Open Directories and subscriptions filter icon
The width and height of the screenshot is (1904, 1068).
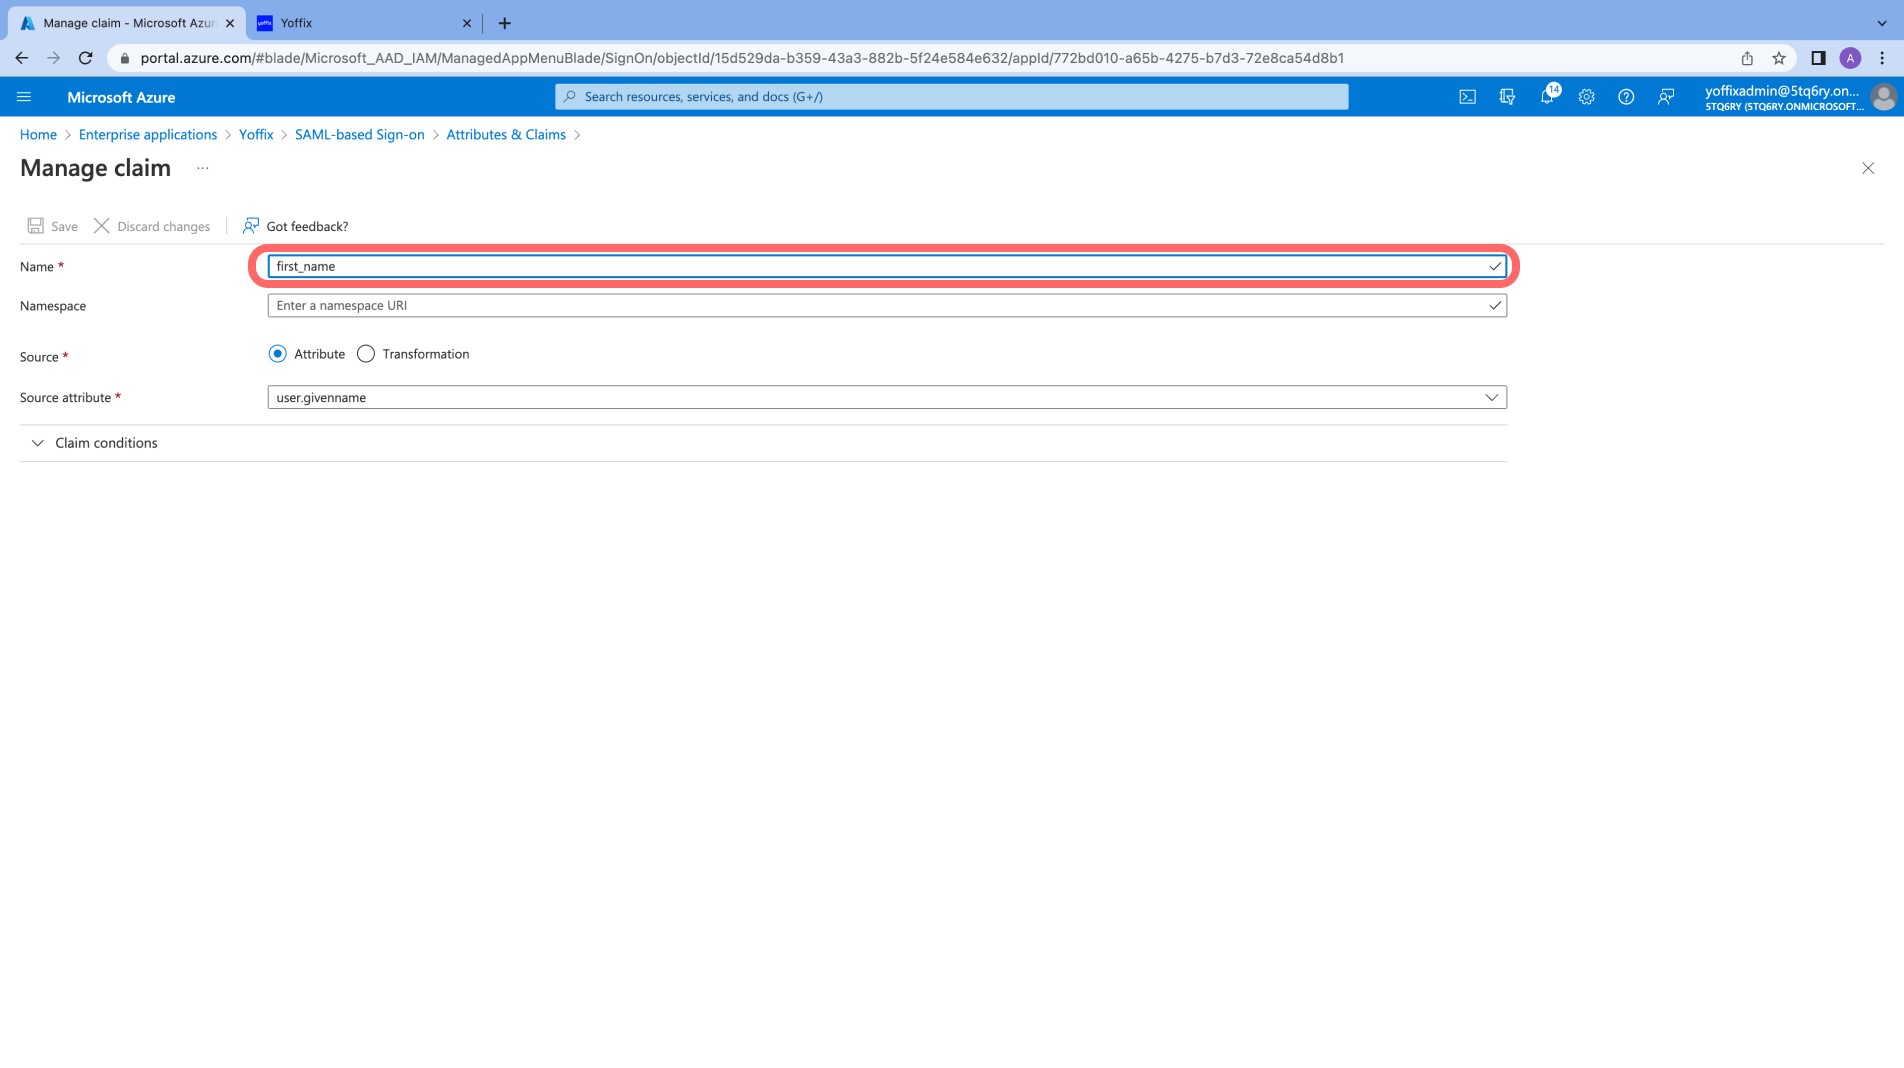pyautogui.click(x=1507, y=97)
